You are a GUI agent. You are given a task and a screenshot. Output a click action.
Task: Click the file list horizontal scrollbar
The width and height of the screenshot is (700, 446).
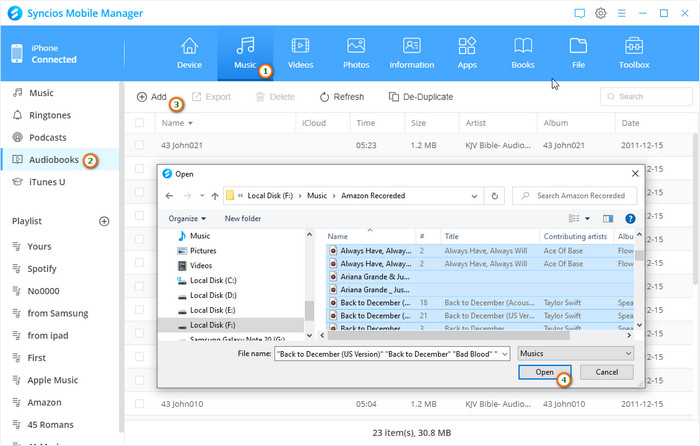[x=448, y=335]
